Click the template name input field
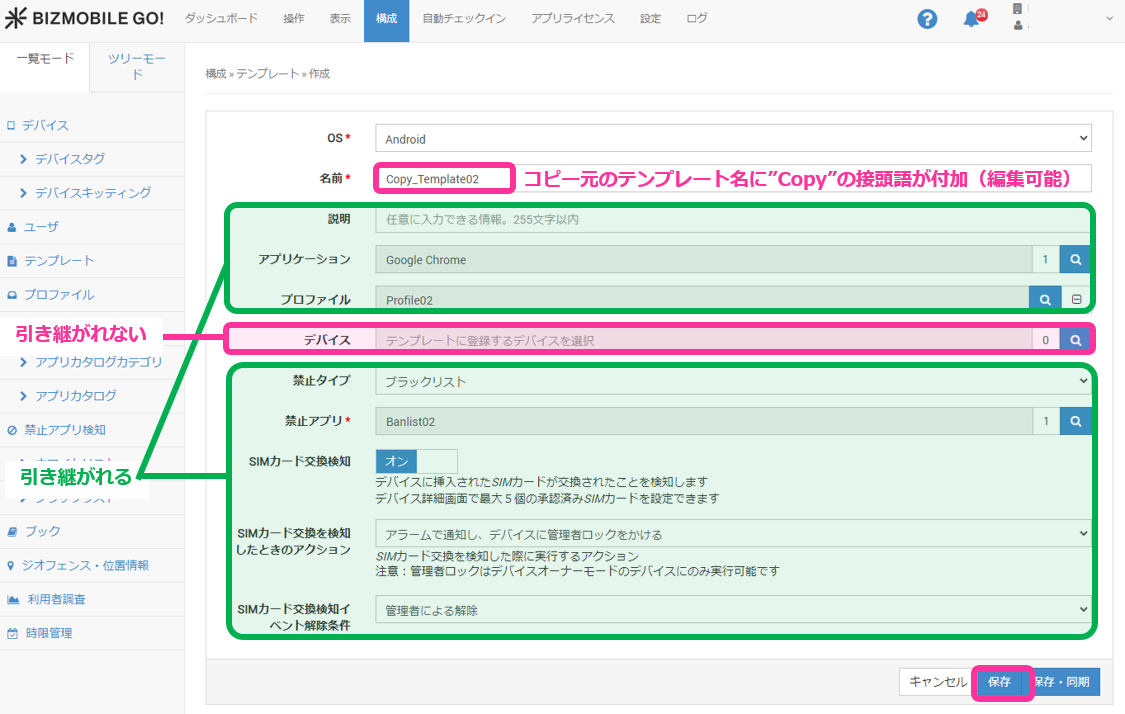The width and height of the screenshot is (1125, 714). [444, 179]
